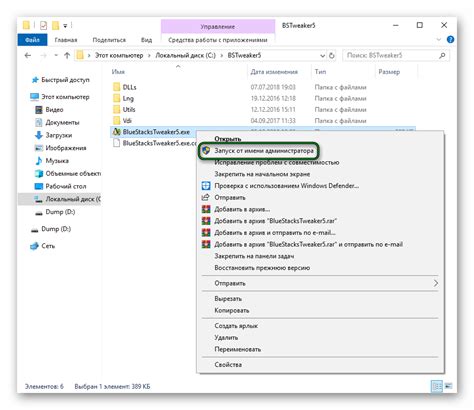Viewport: 474px width, 410px height.
Task: Click the Управление contextual tab header
Action: pos(218,26)
